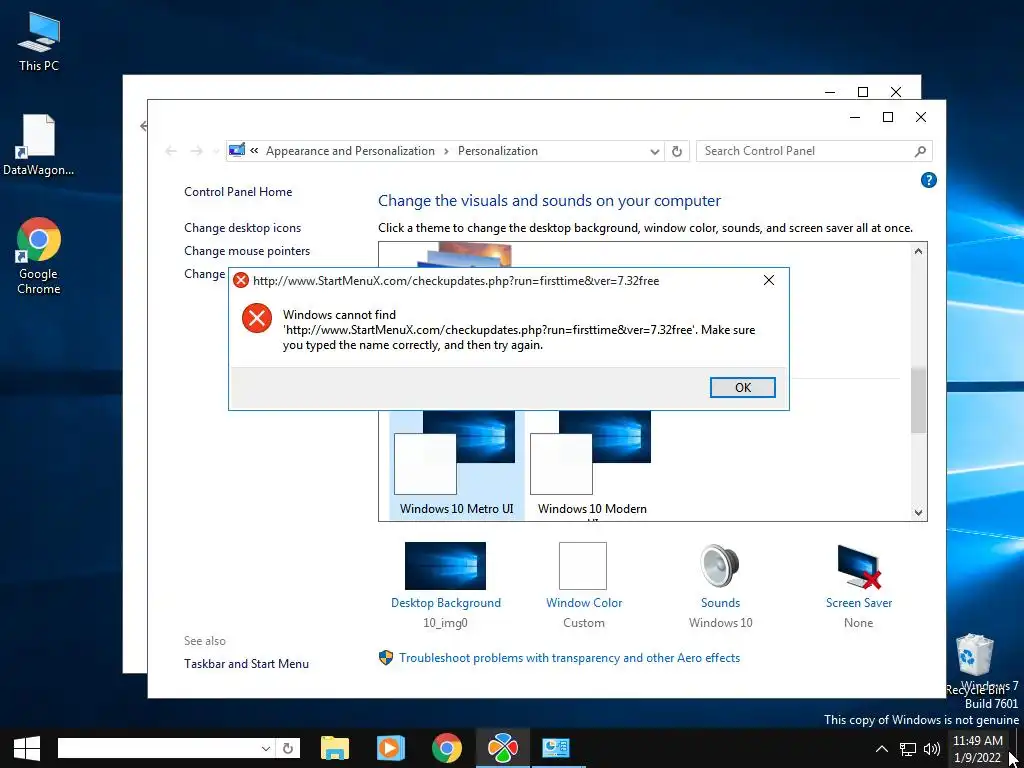Maximize the Personalization window

coord(888,117)
